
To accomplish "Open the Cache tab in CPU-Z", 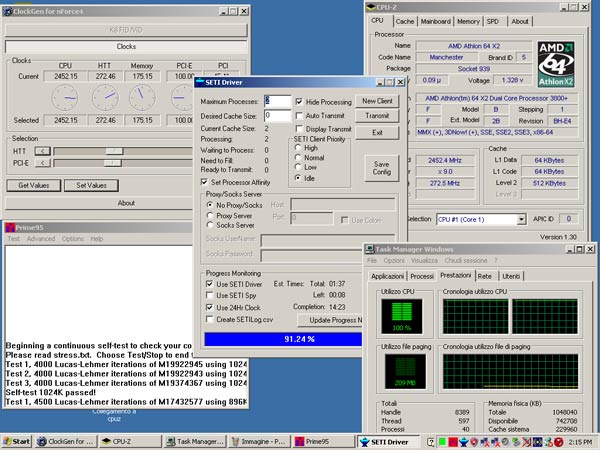I will click(405, 21).
